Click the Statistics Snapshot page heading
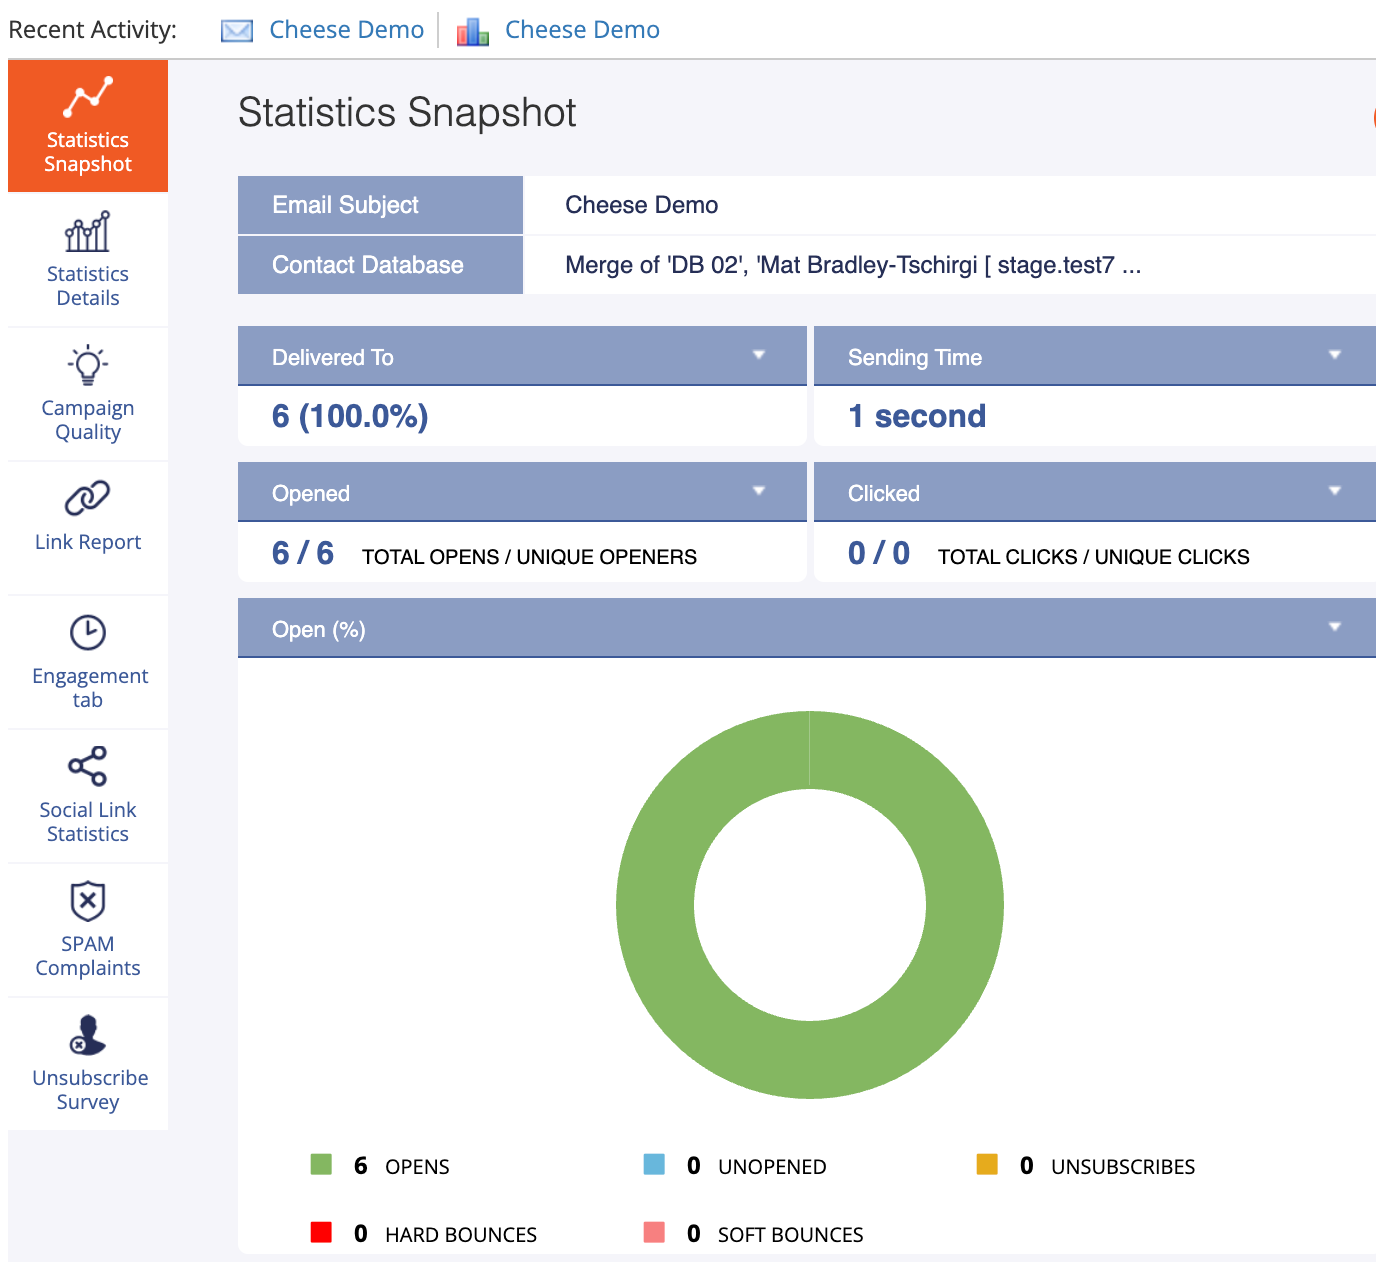Screen dimensions: 1376x1262 407,113
